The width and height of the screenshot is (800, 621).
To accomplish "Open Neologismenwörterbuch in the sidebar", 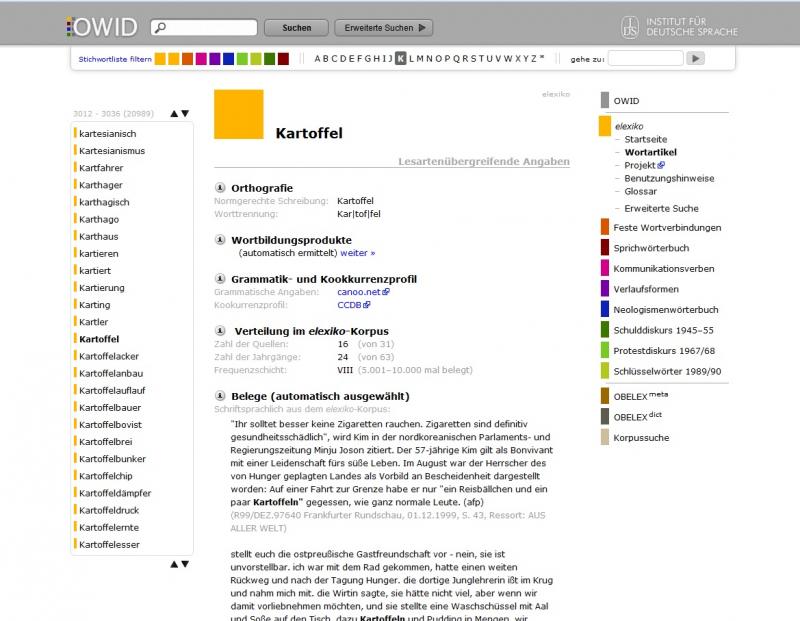I will click(x=665, y=309).
